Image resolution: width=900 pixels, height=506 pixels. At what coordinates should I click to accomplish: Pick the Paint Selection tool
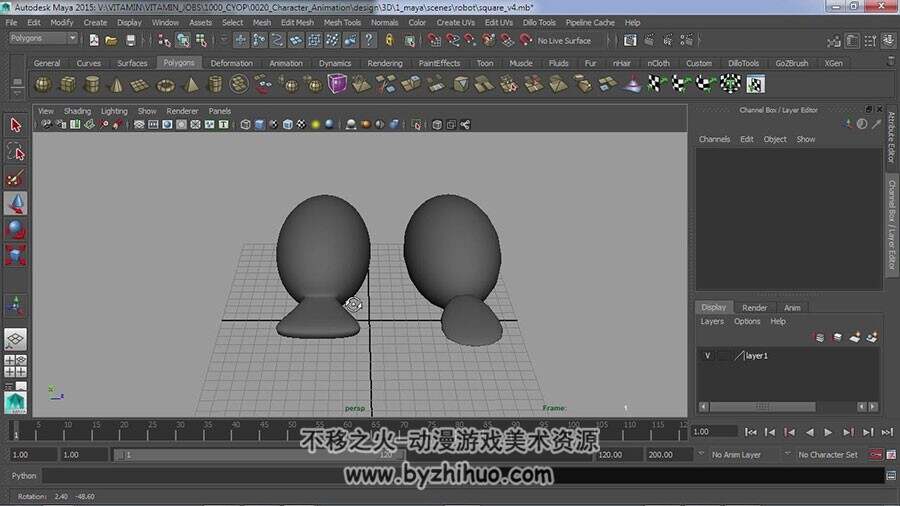tap(15, 178)
